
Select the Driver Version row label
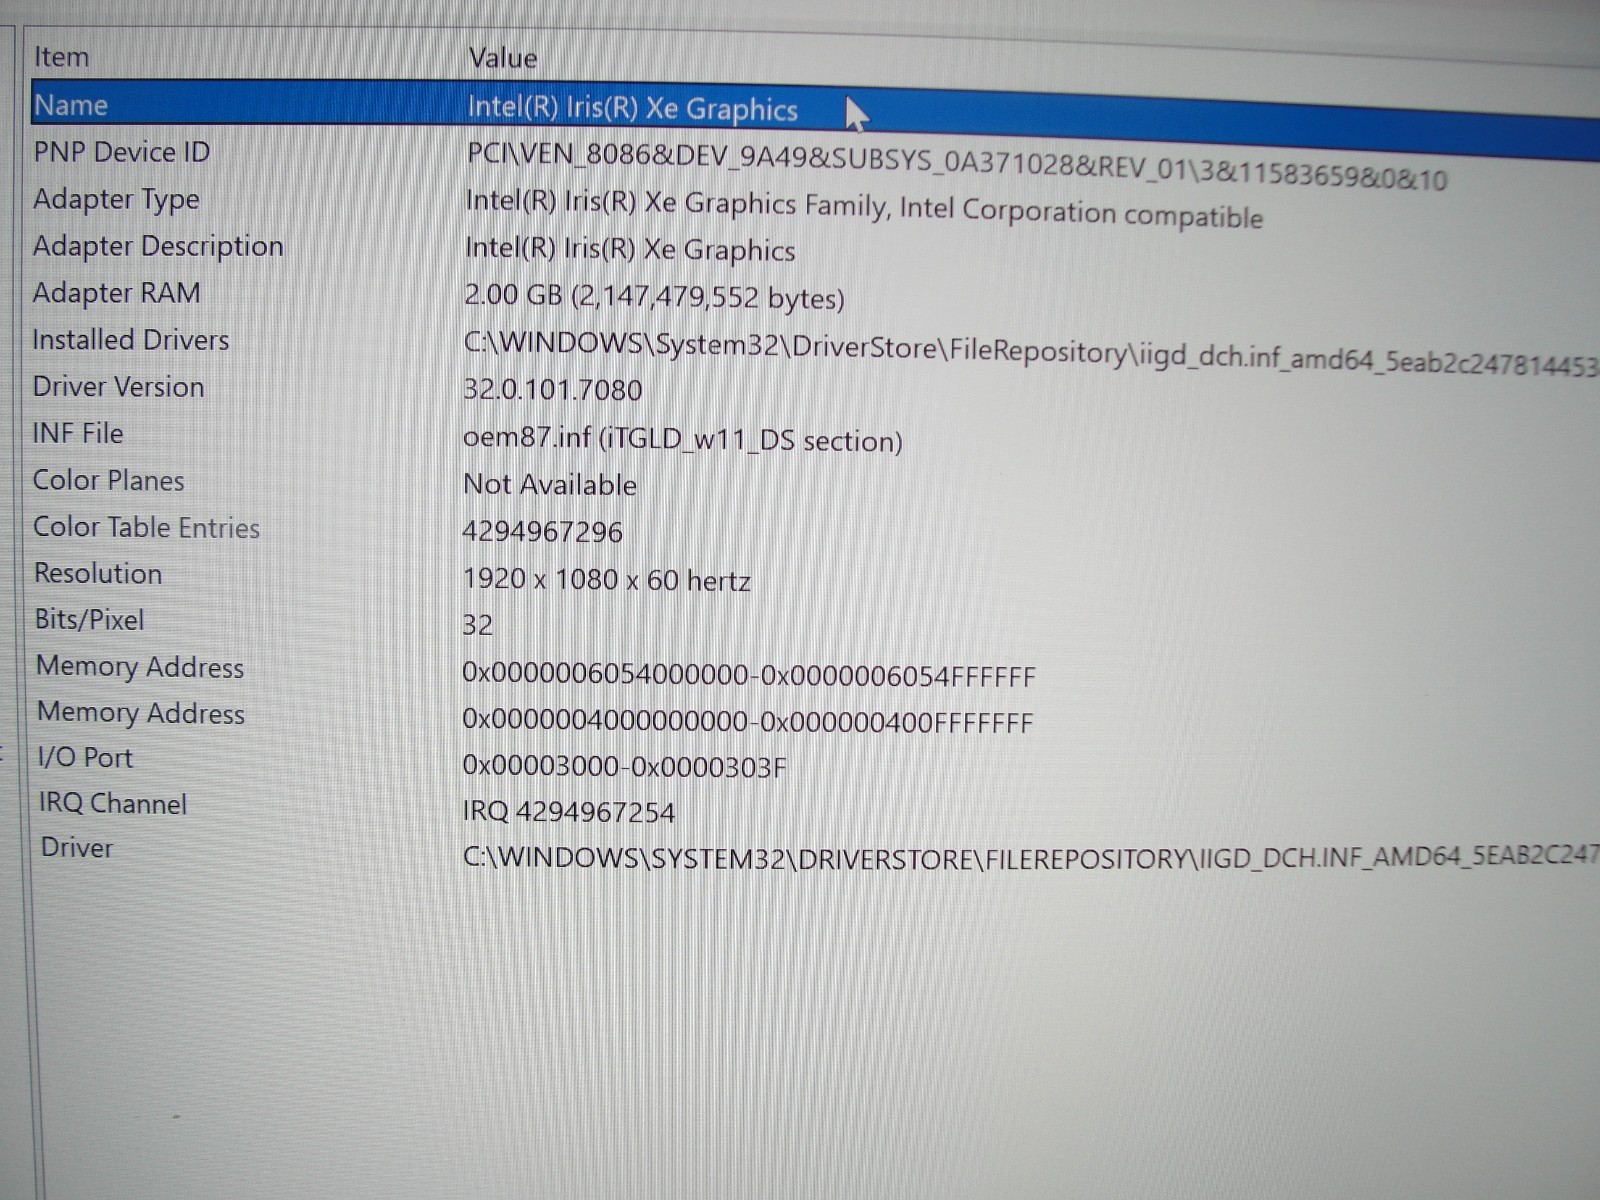point(118,387)
